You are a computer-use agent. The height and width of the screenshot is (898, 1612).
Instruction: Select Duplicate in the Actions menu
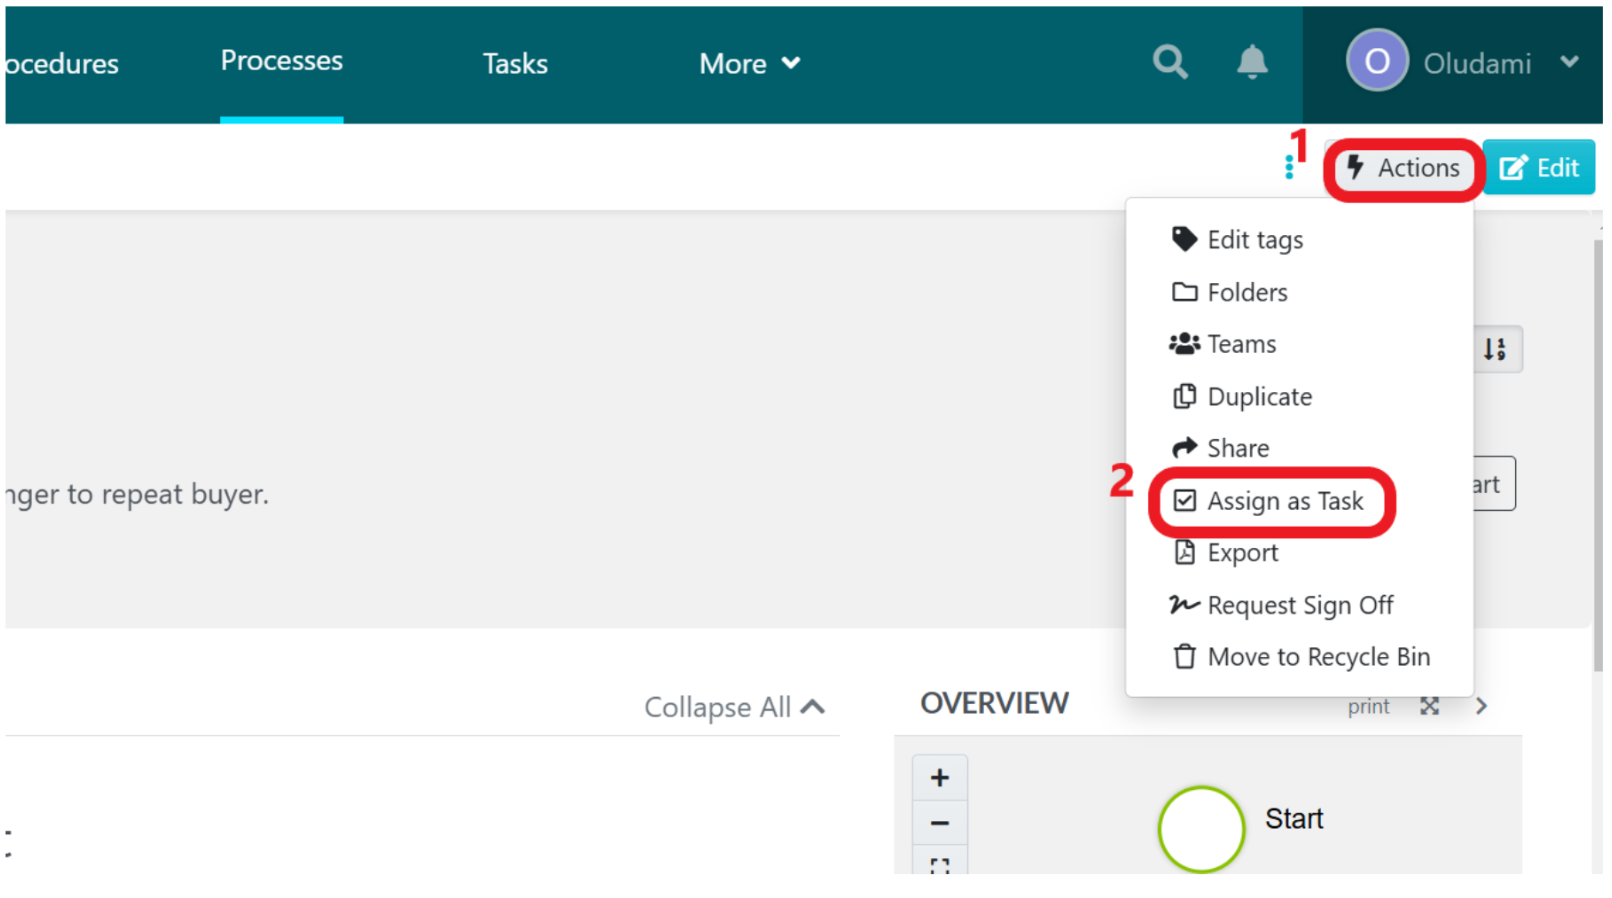coord(1241,396)
